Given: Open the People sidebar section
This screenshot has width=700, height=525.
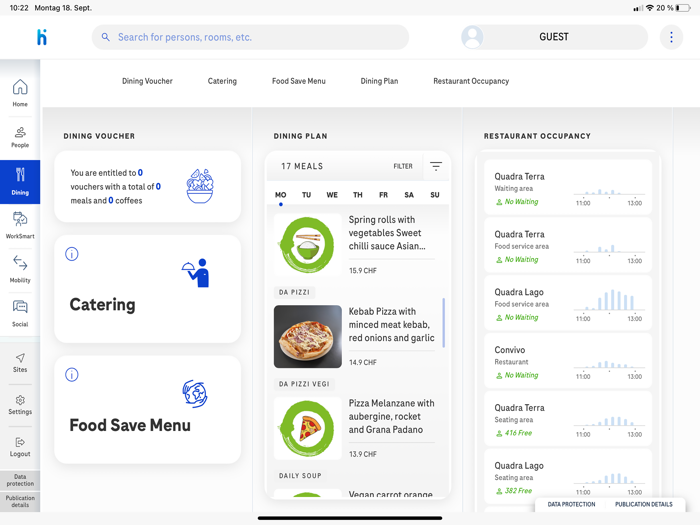Looking at the screenshot, I should [20, 137].
